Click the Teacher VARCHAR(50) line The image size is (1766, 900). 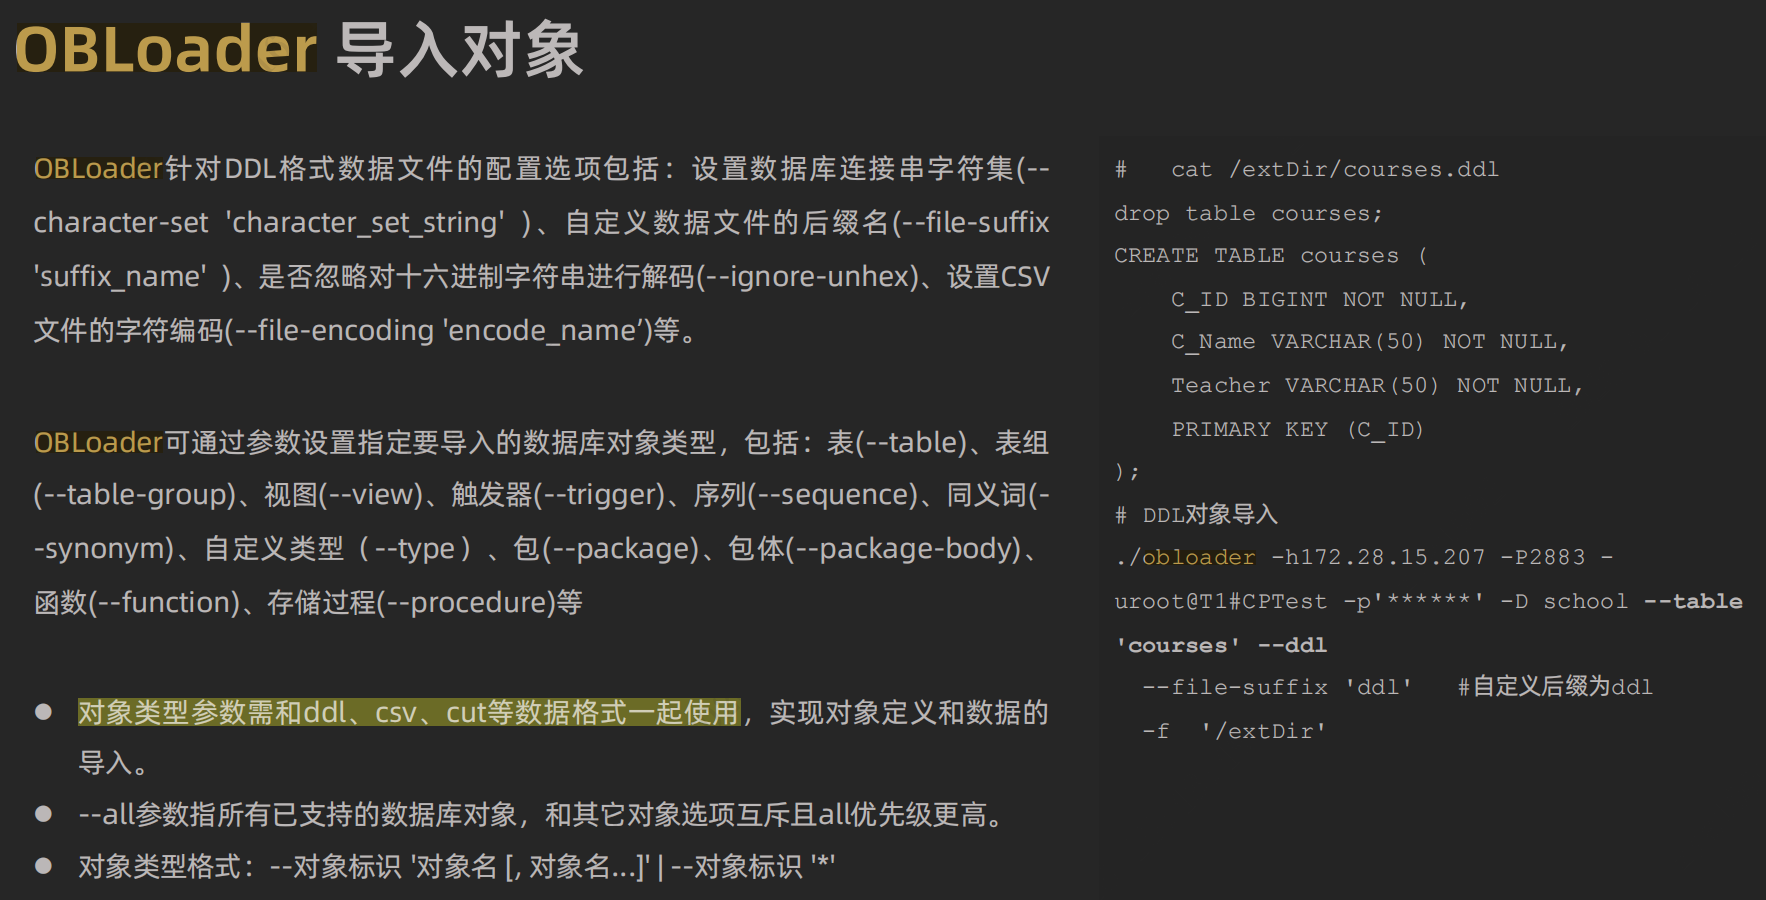1376,385
